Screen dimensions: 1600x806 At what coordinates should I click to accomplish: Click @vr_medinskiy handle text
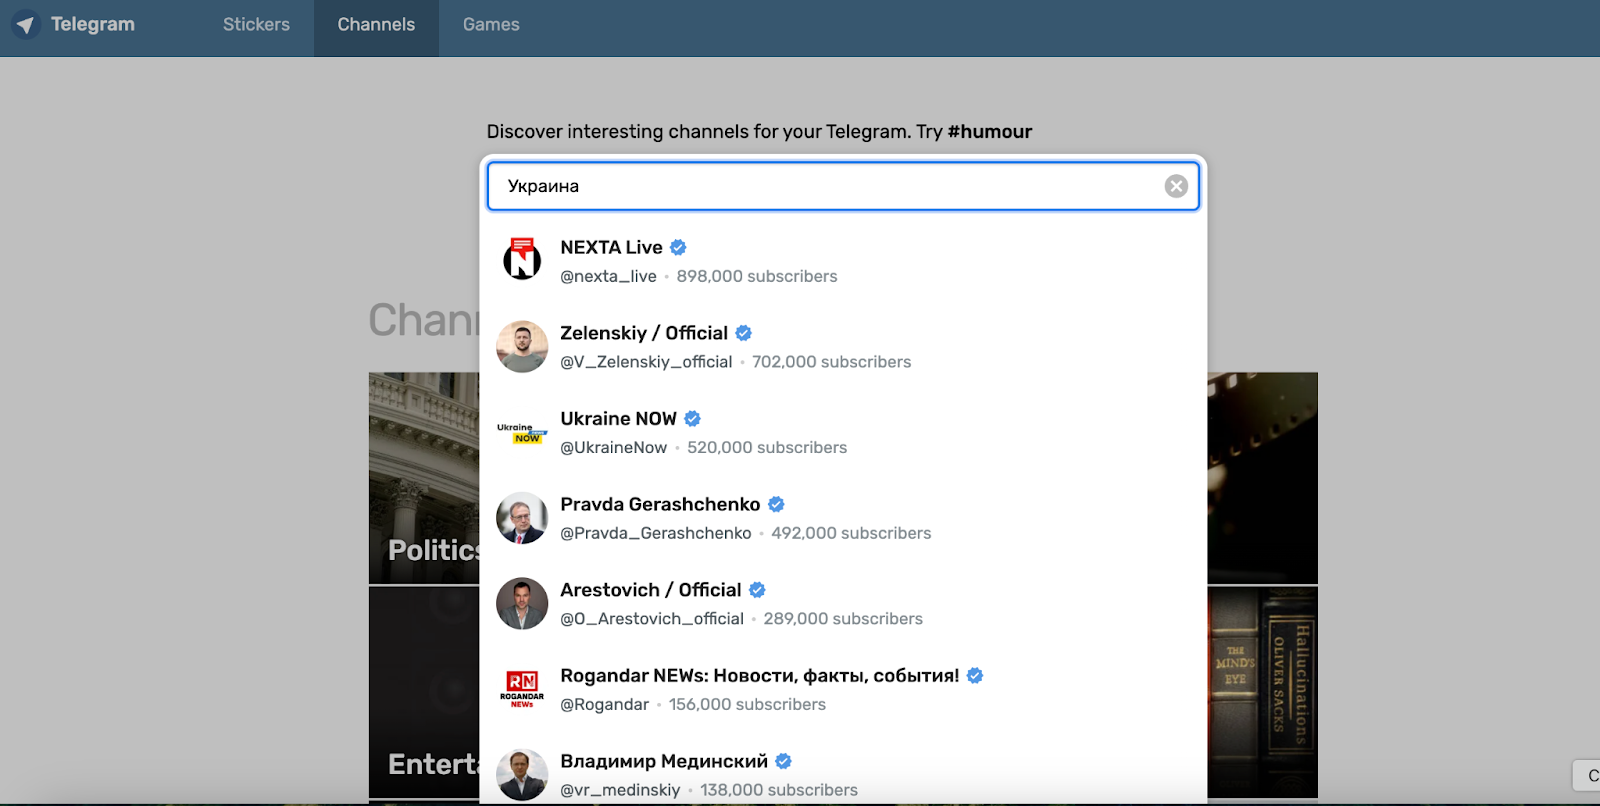620,790
